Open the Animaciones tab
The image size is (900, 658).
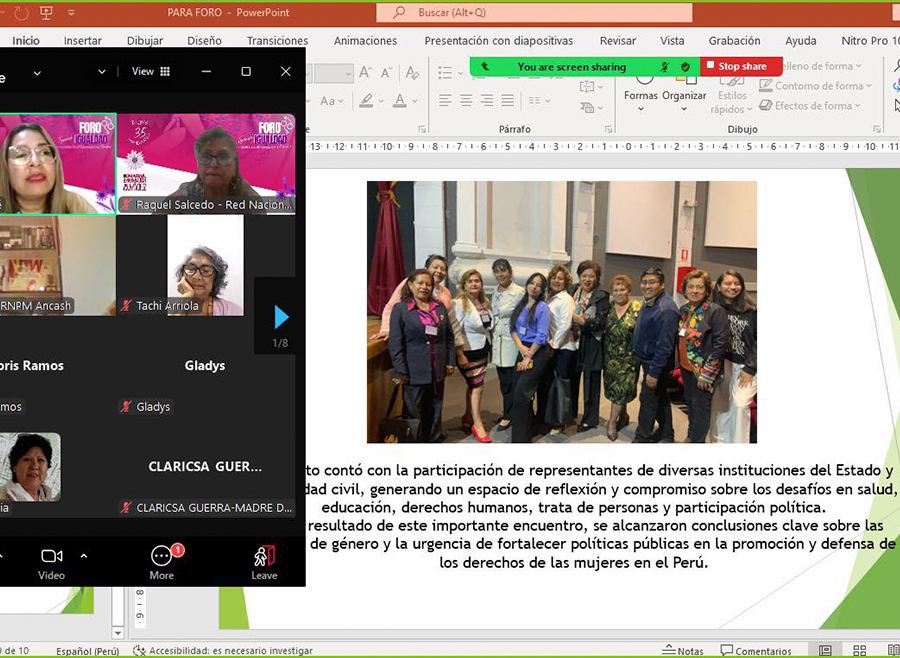coord(366,41)
